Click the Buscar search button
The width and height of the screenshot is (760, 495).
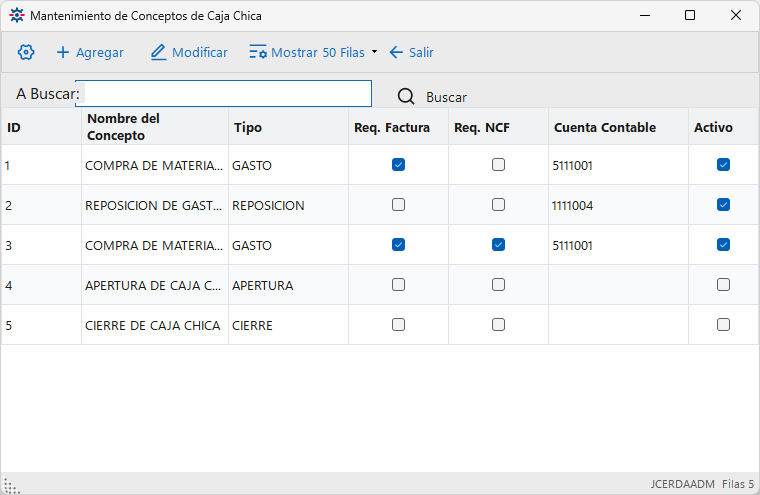point(432,97)
